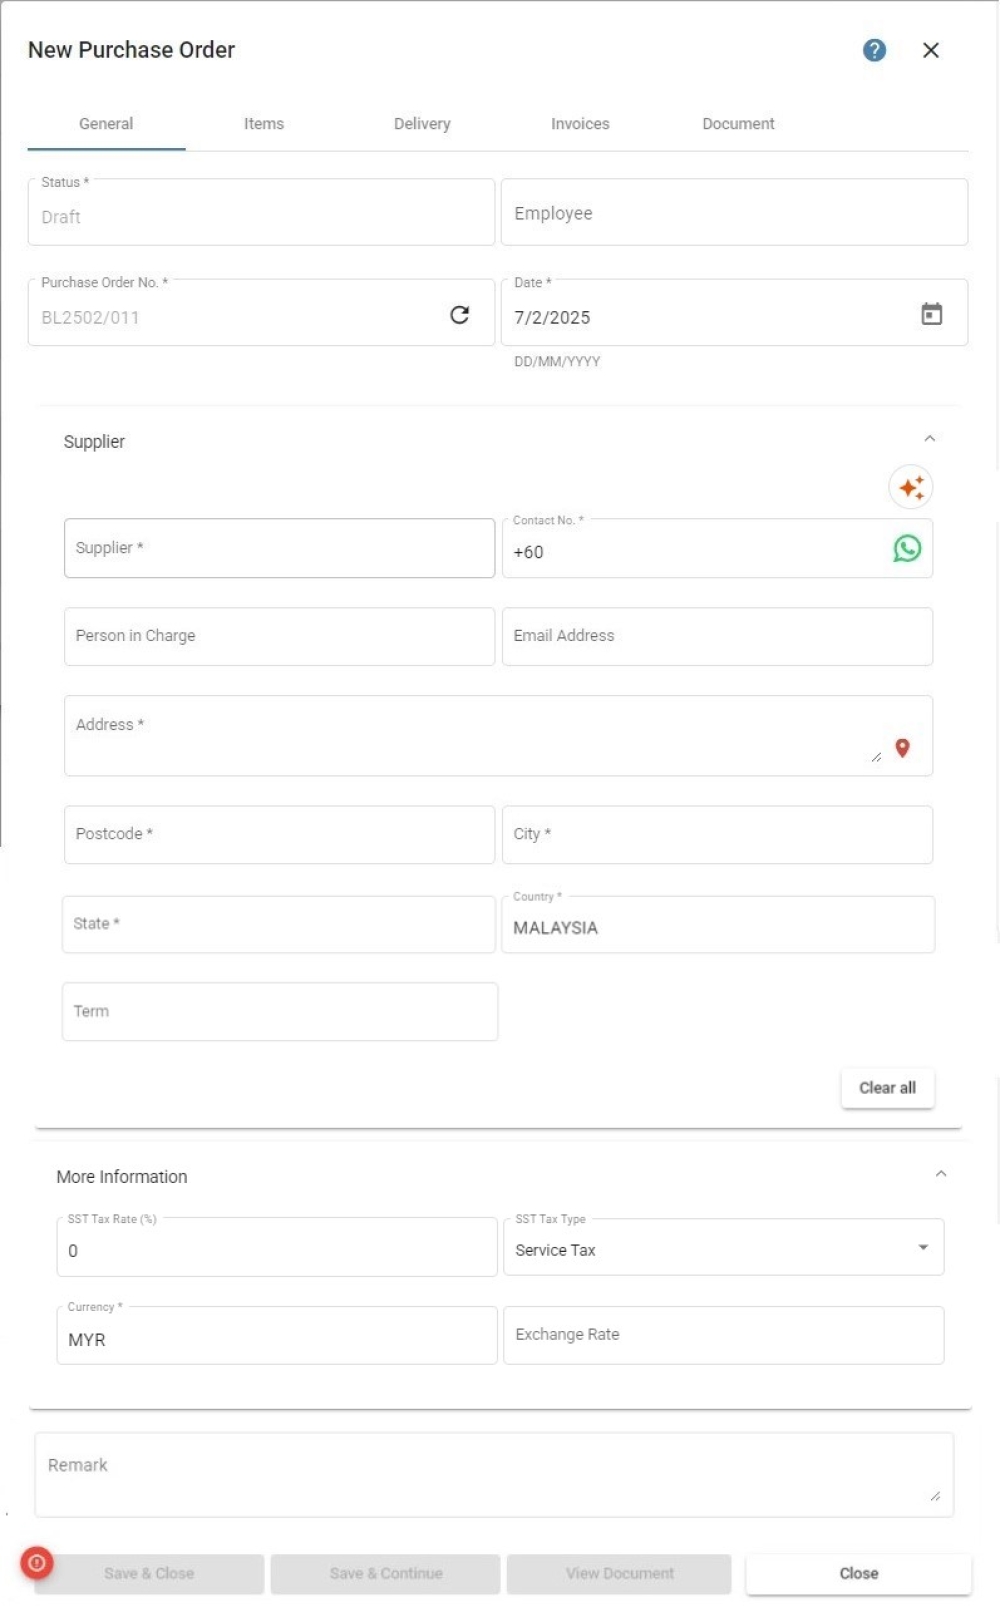Click the Supplier name field
This screenshot has height=1612, width=1000.
click(x=279, y=548)
